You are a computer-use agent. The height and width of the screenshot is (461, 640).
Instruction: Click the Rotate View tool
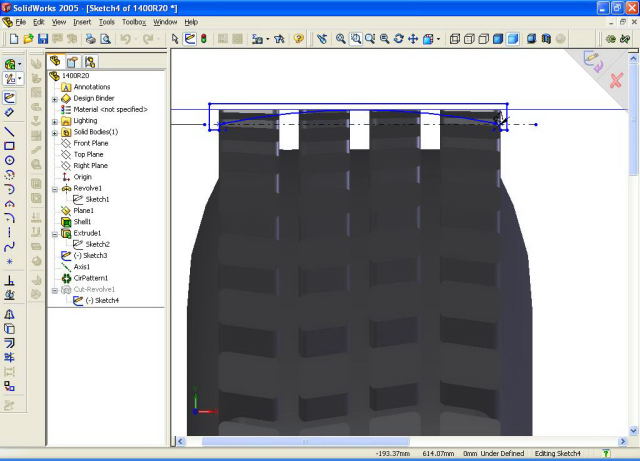(x=399, y=39)
